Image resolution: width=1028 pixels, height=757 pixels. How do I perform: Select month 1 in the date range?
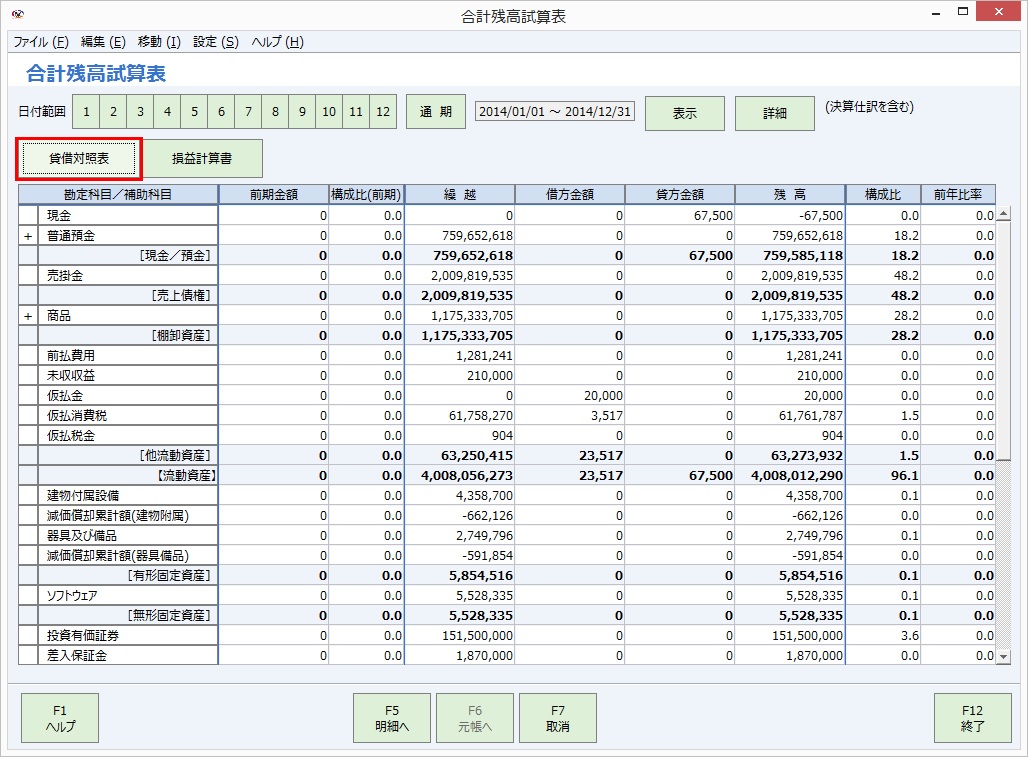pyautogui.click(x=86, y=111)
